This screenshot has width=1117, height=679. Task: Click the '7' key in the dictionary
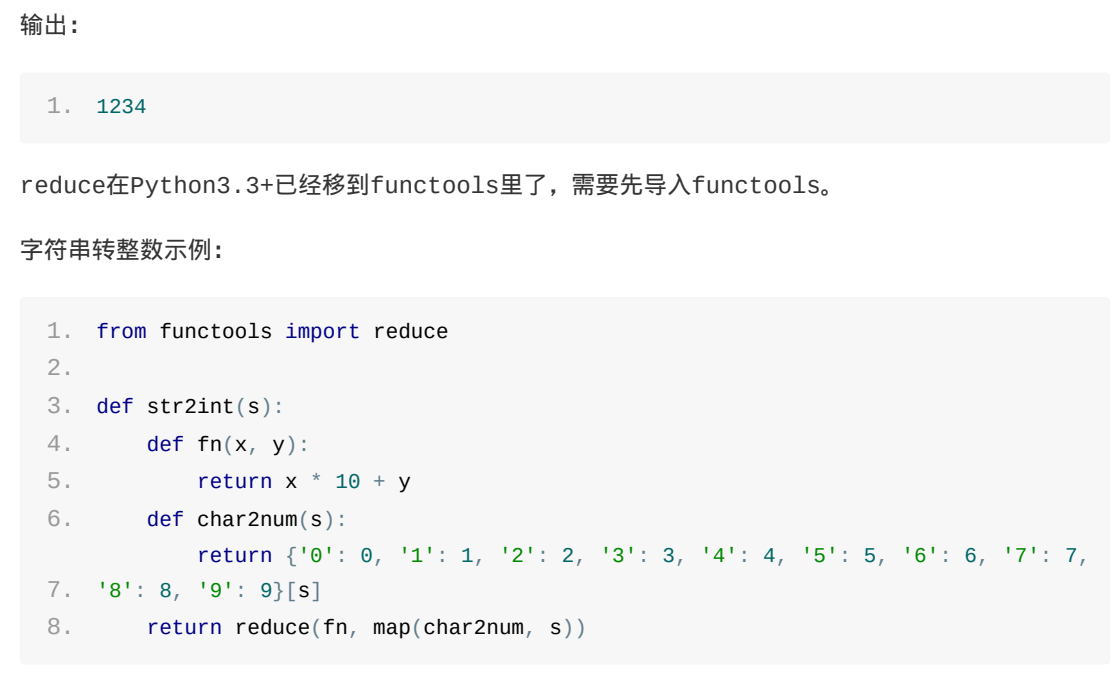pos(1021,555)
